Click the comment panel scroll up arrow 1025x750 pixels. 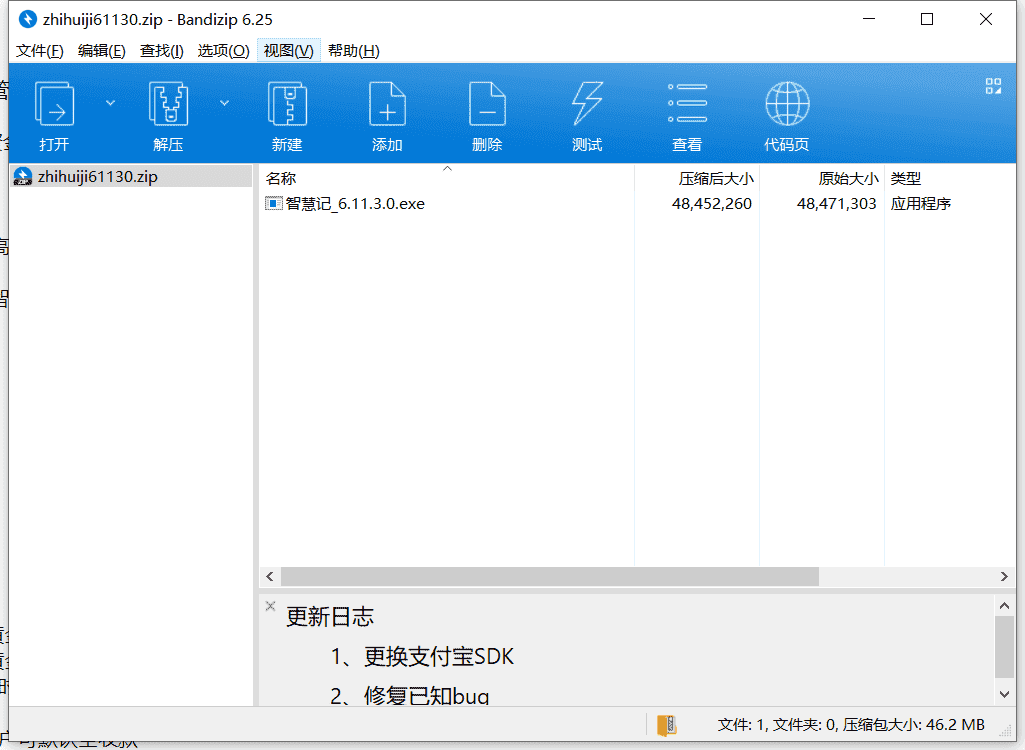point(1004,606)
